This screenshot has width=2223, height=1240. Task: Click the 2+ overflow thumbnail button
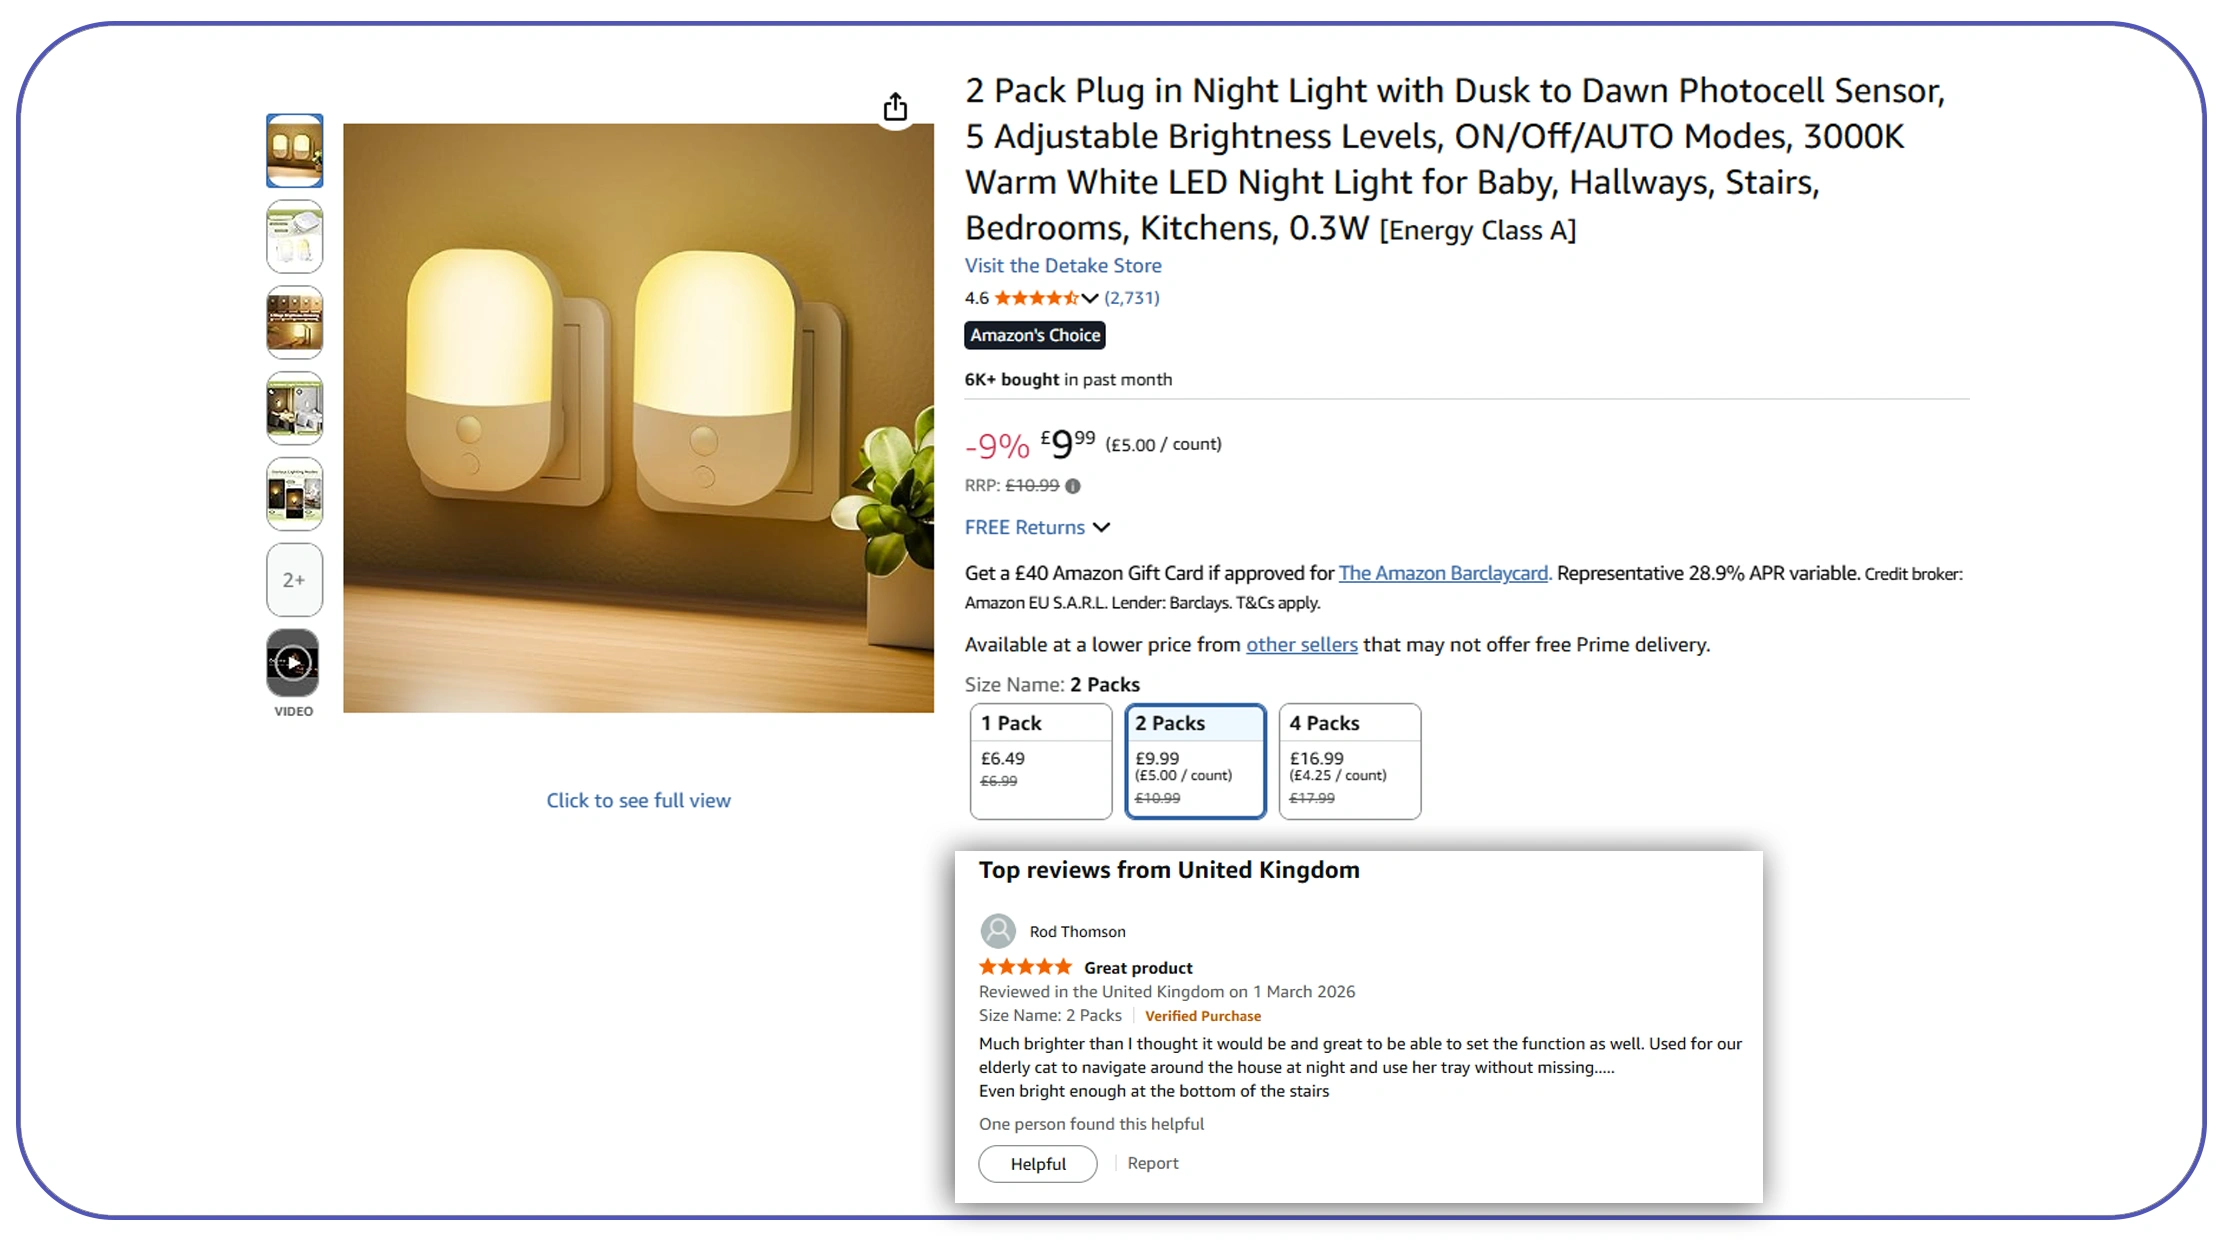[x=293, y=578]
